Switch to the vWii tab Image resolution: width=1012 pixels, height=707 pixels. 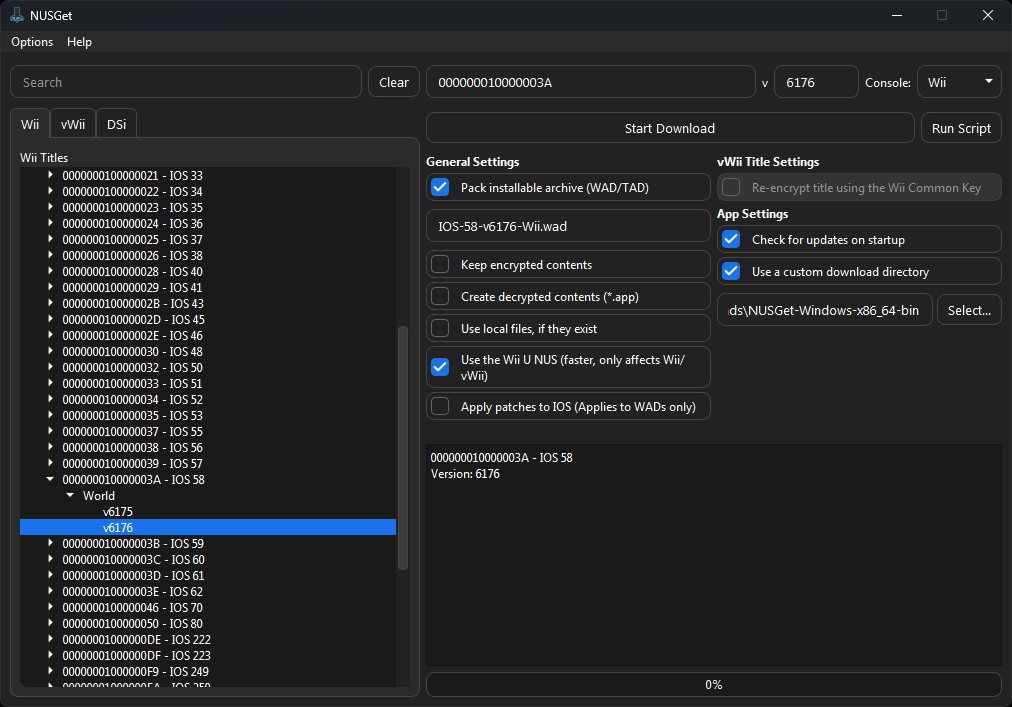pos(73,124)
